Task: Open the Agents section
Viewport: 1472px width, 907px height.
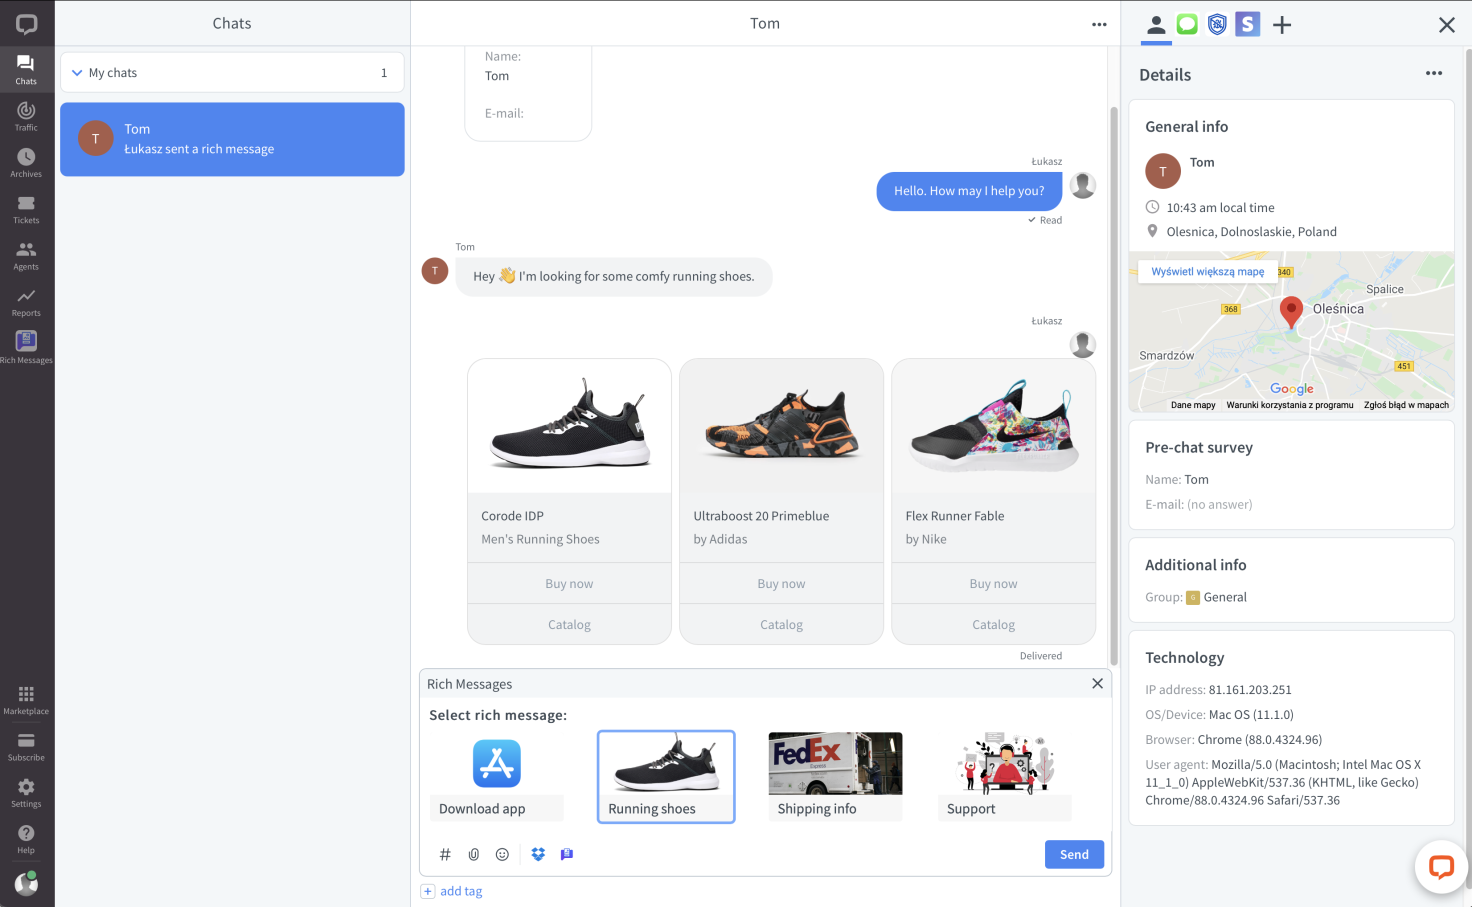Action: click(26, 255)
